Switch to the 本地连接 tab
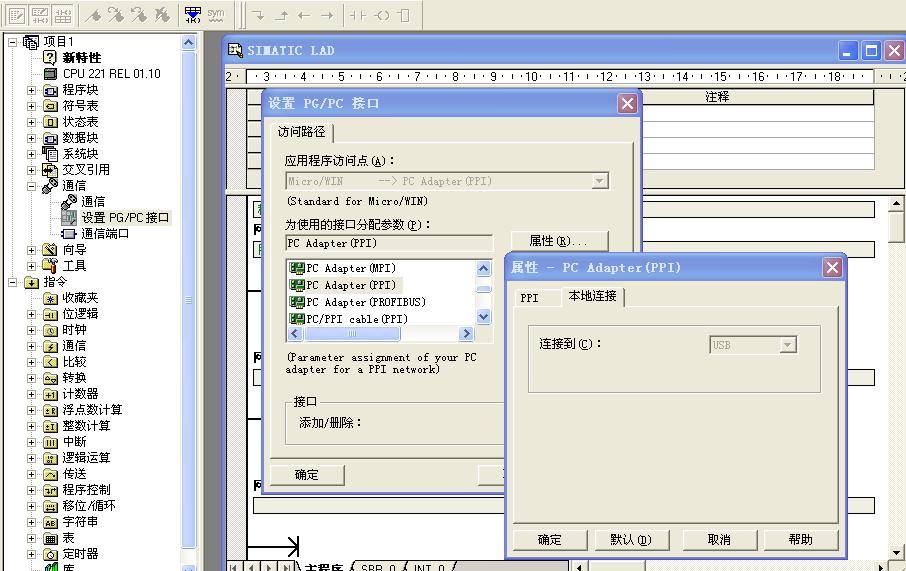The image size is (906, 571). (593, 297)
